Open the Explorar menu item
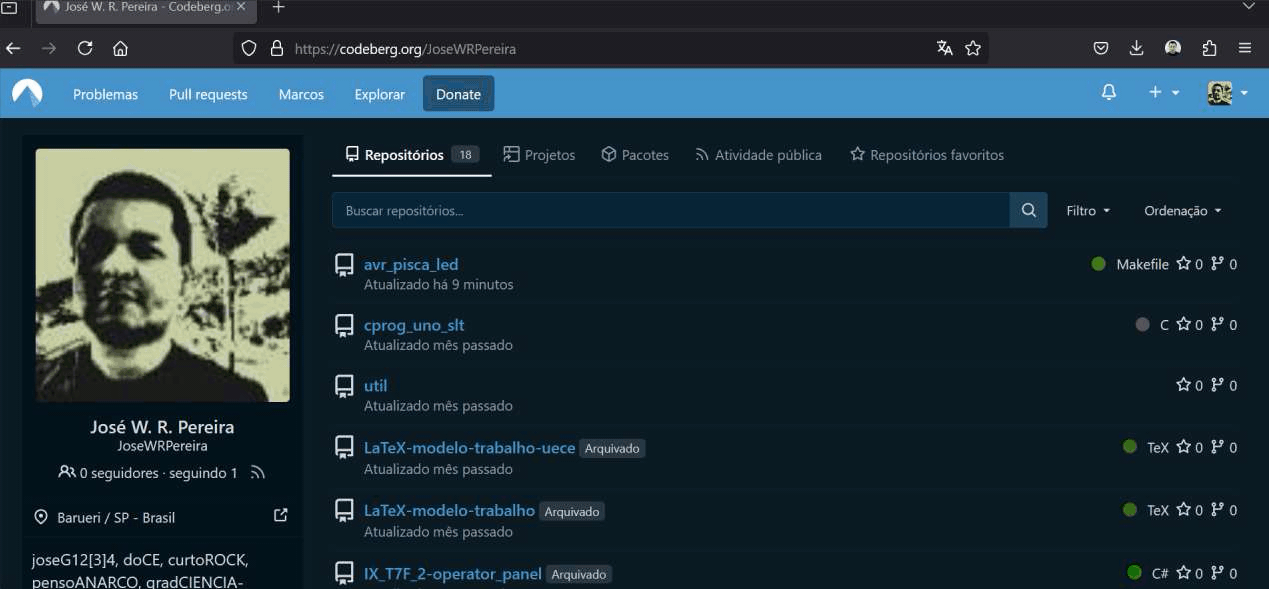This screenshot has height=589, width=1269. click(379, 93)
